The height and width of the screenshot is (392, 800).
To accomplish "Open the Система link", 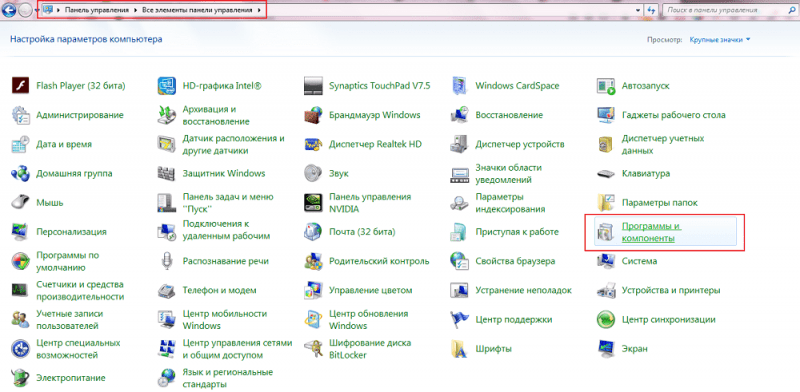I will [639, 261].
